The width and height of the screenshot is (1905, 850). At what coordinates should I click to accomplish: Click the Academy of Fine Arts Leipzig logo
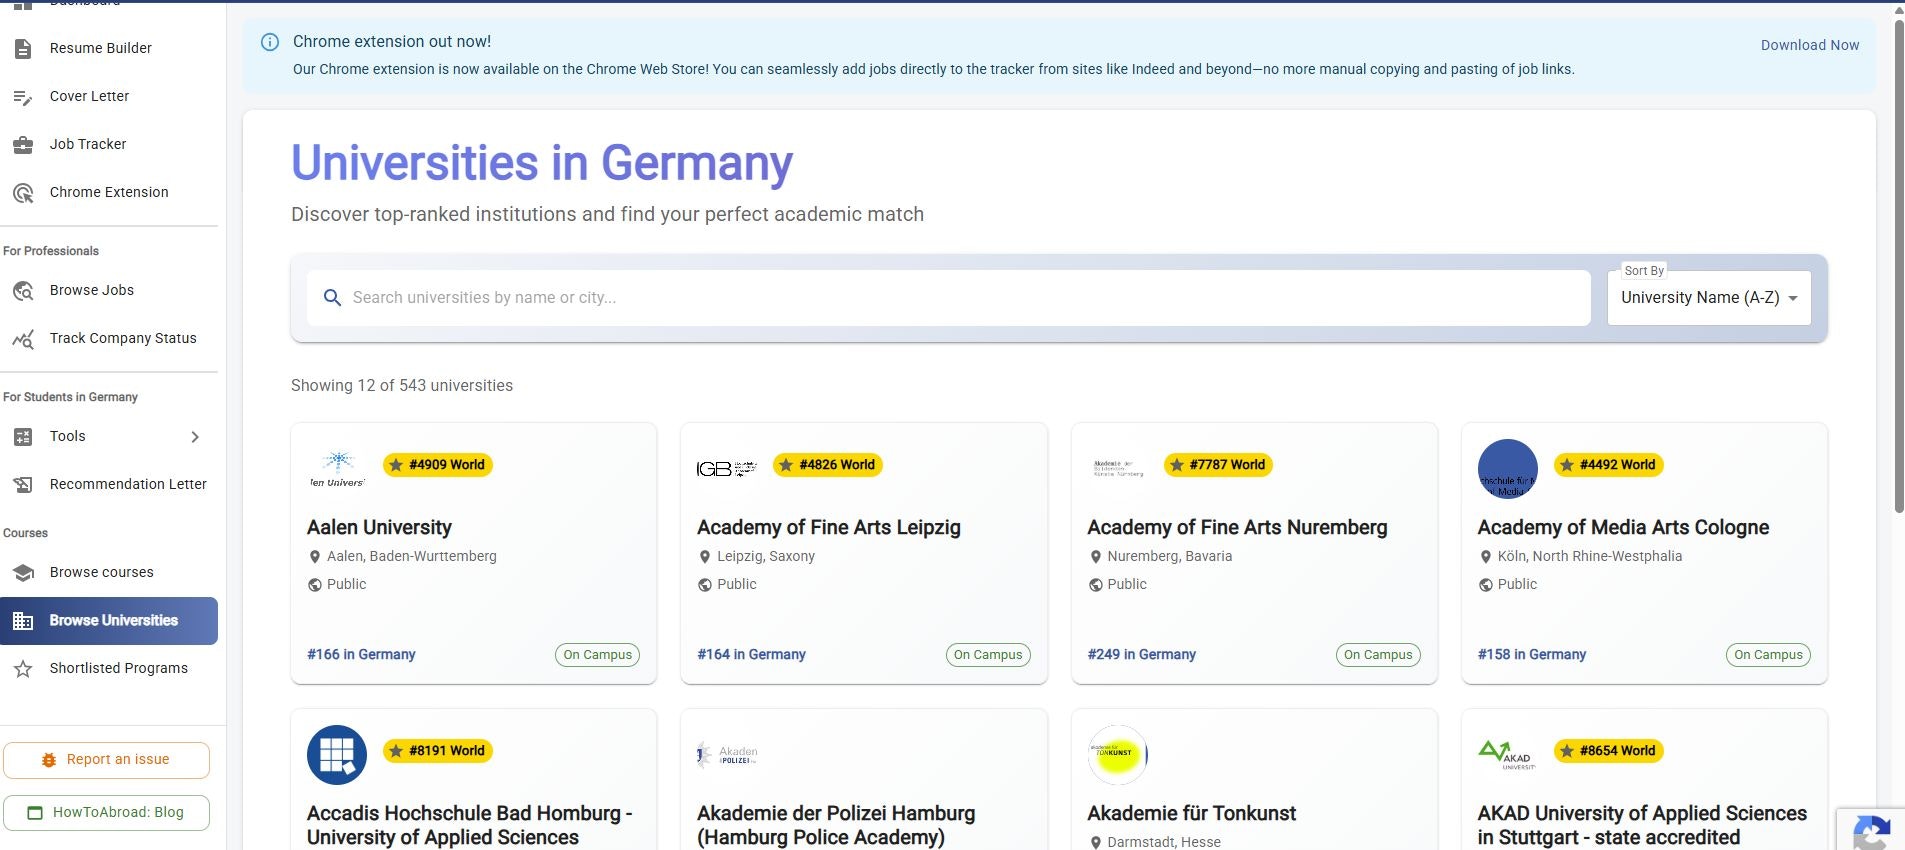point(727,468)
